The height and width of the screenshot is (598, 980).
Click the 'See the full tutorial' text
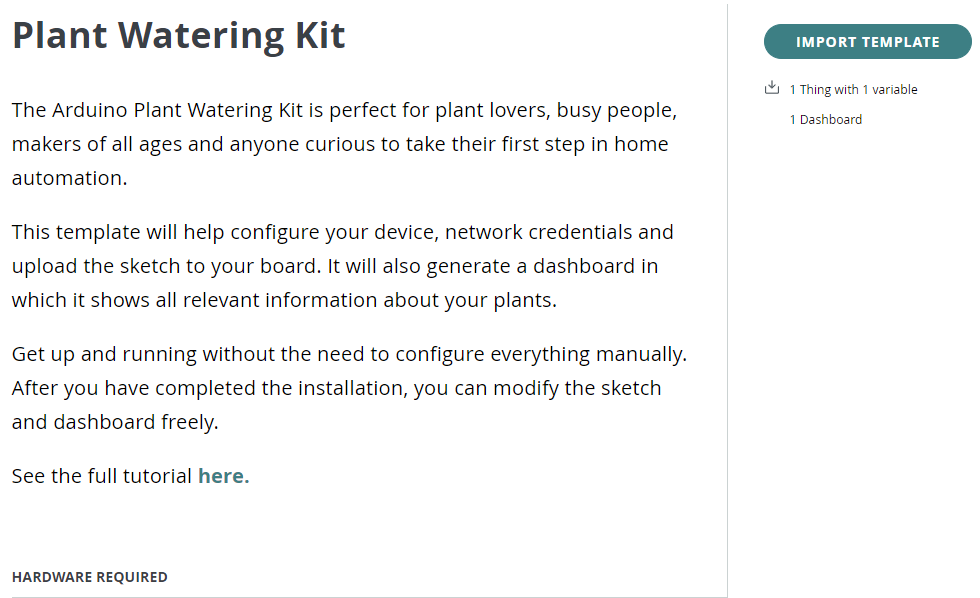(x=101, y=476)
